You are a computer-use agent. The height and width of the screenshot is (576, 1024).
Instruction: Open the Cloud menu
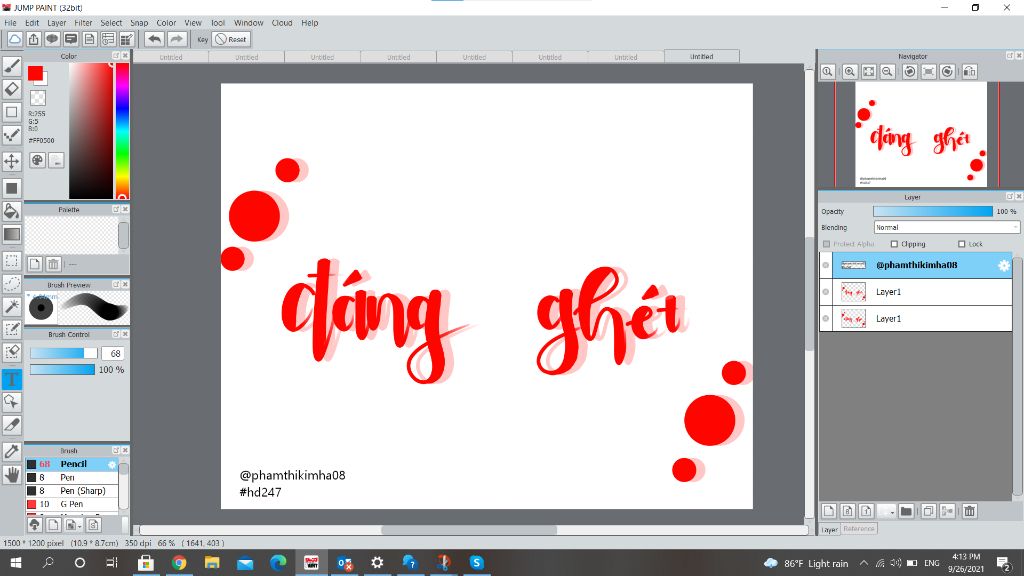point(282,23)
